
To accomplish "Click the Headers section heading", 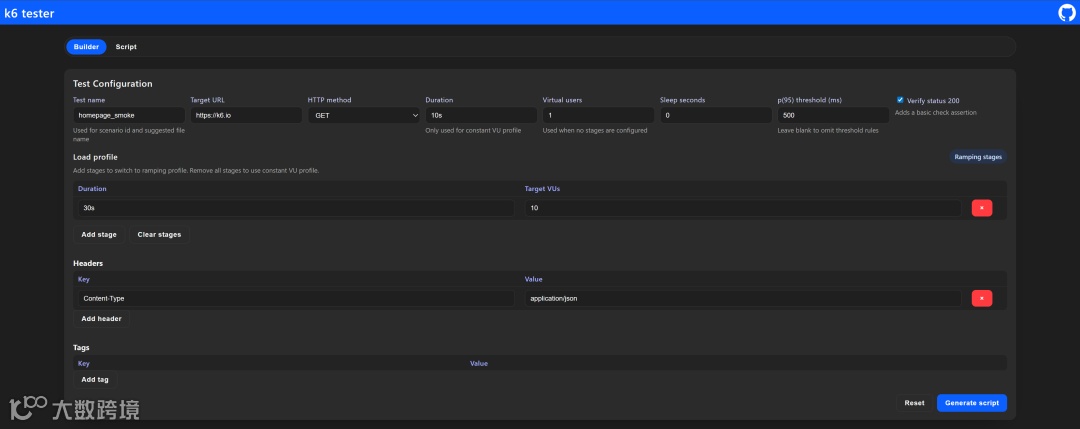I will click(x=88, y=263).
